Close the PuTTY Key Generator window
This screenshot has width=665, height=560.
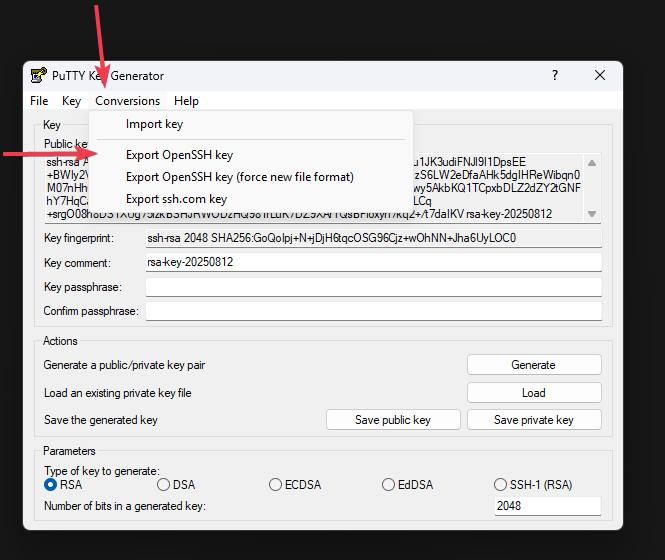pos(600,76)
